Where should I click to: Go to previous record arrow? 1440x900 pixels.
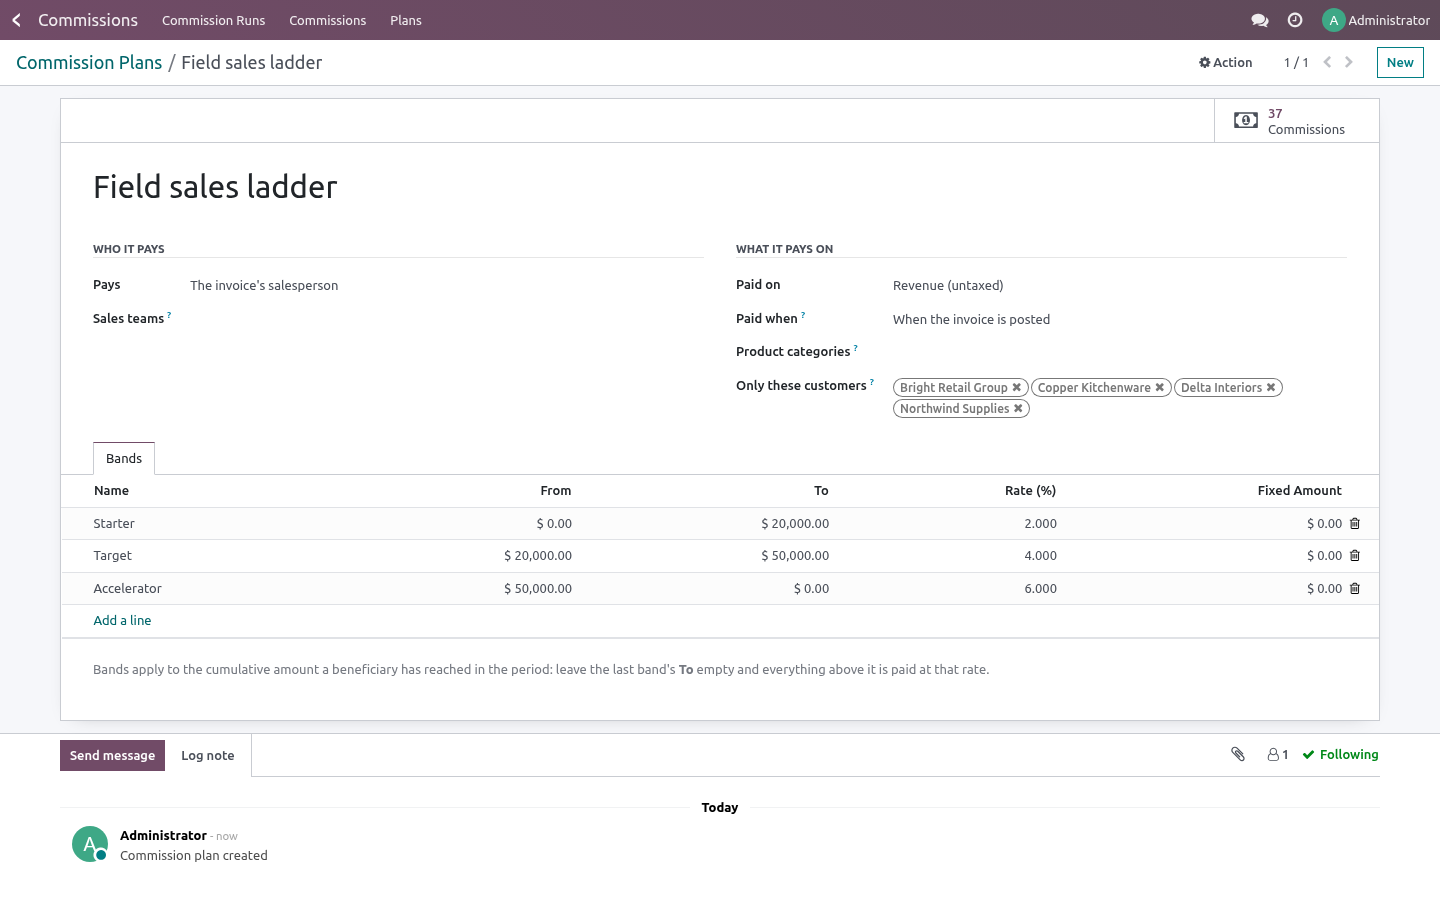coord(1327,62)
